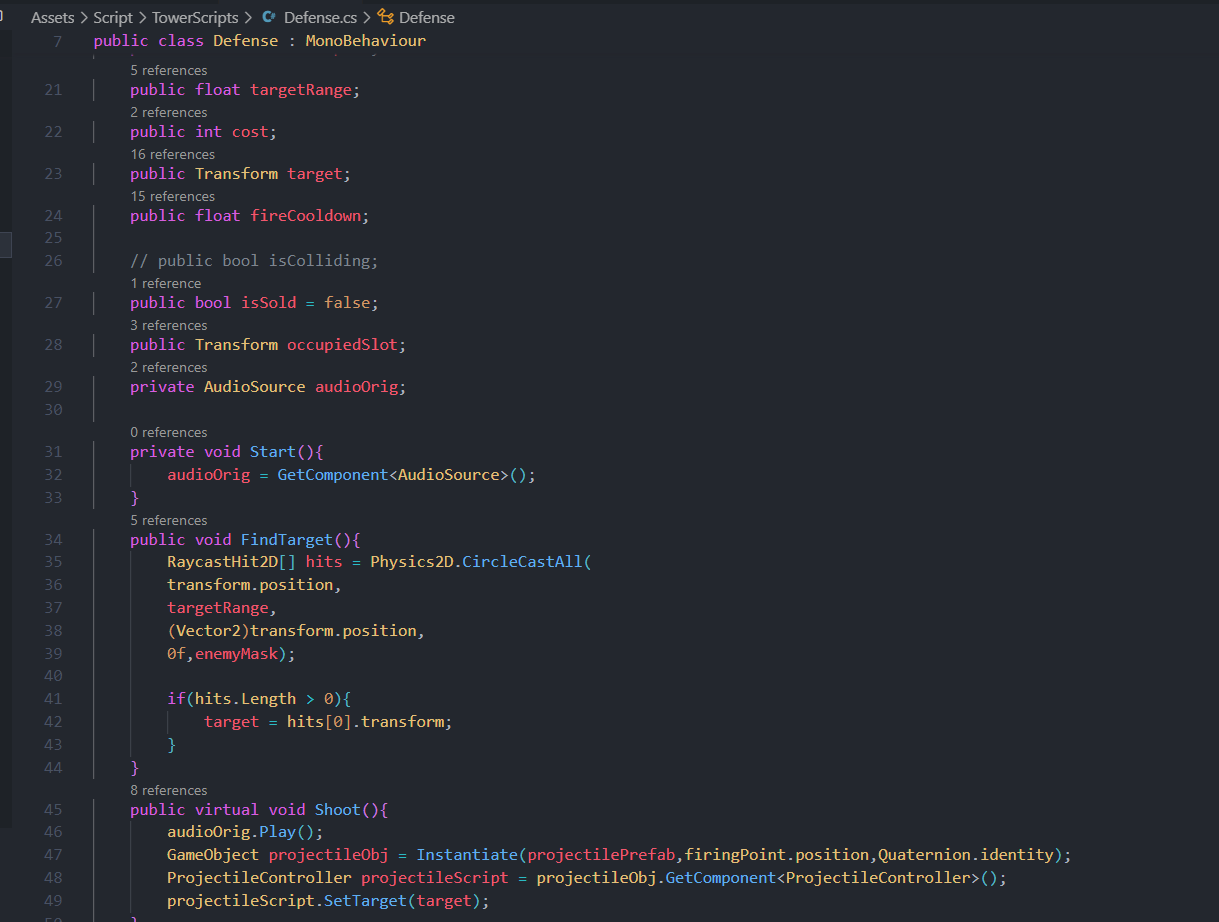Viewport: 1219px width, 922px height.
Task: Click RaycastHit2D on line 35
Action: pyautogui.click(x=222, y=562)
